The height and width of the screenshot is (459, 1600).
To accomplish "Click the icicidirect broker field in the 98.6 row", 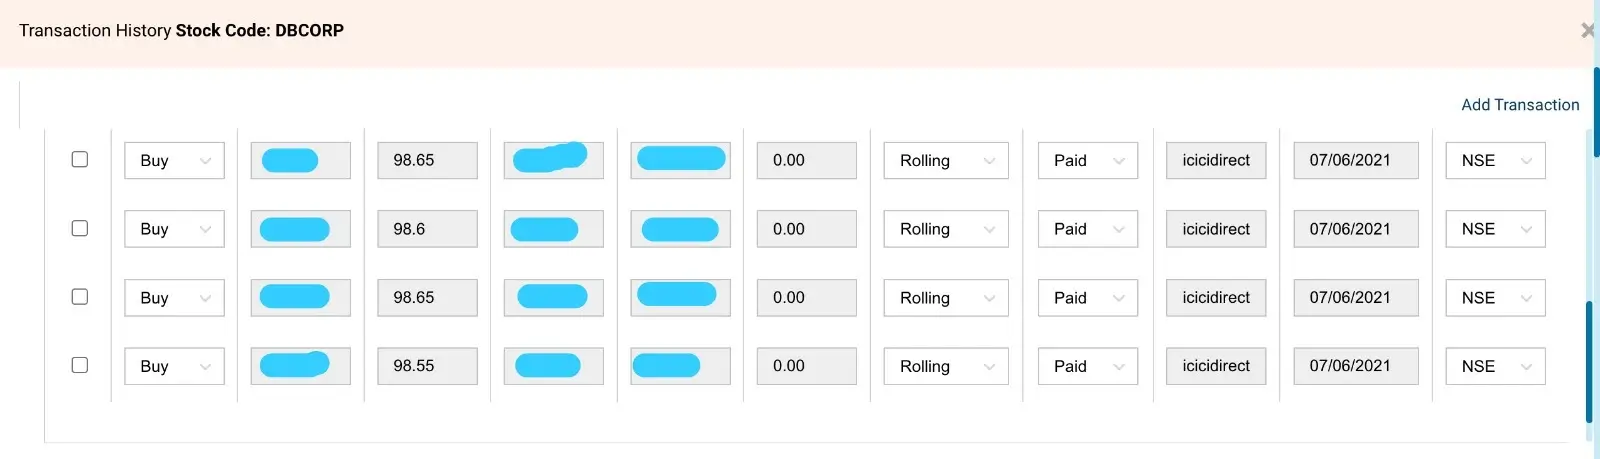I will tap(1216, 229).
